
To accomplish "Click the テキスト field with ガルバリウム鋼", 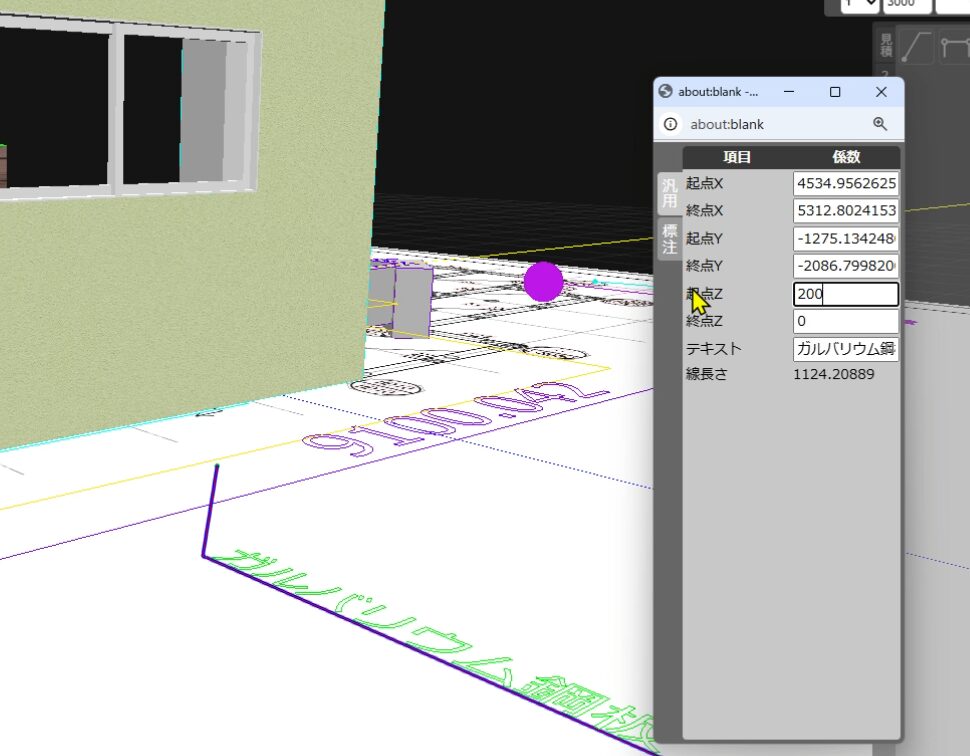I will click(x=845, y=349).
